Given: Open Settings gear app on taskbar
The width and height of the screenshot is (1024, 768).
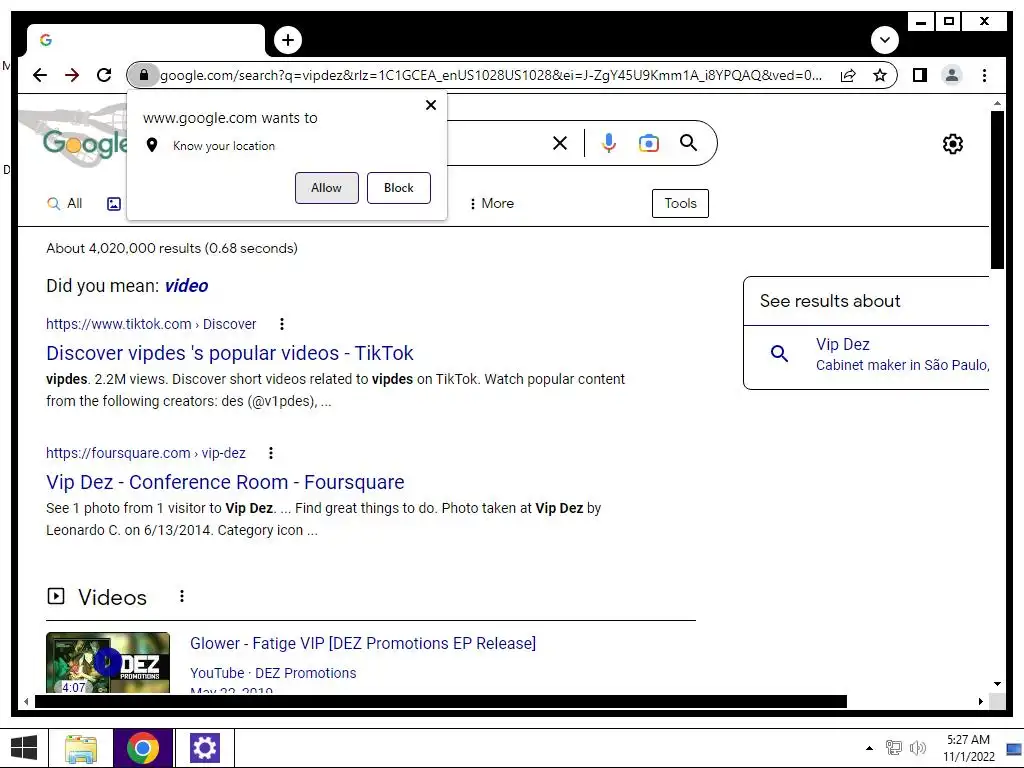Looking at the screenshot, I should click(204, 748).
